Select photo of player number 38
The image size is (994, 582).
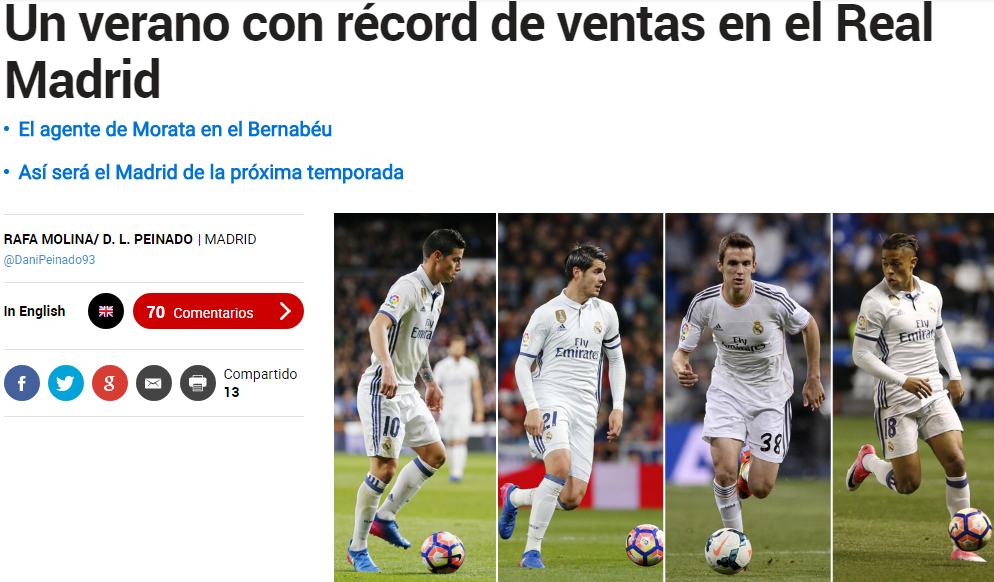[x=748, y=398]
